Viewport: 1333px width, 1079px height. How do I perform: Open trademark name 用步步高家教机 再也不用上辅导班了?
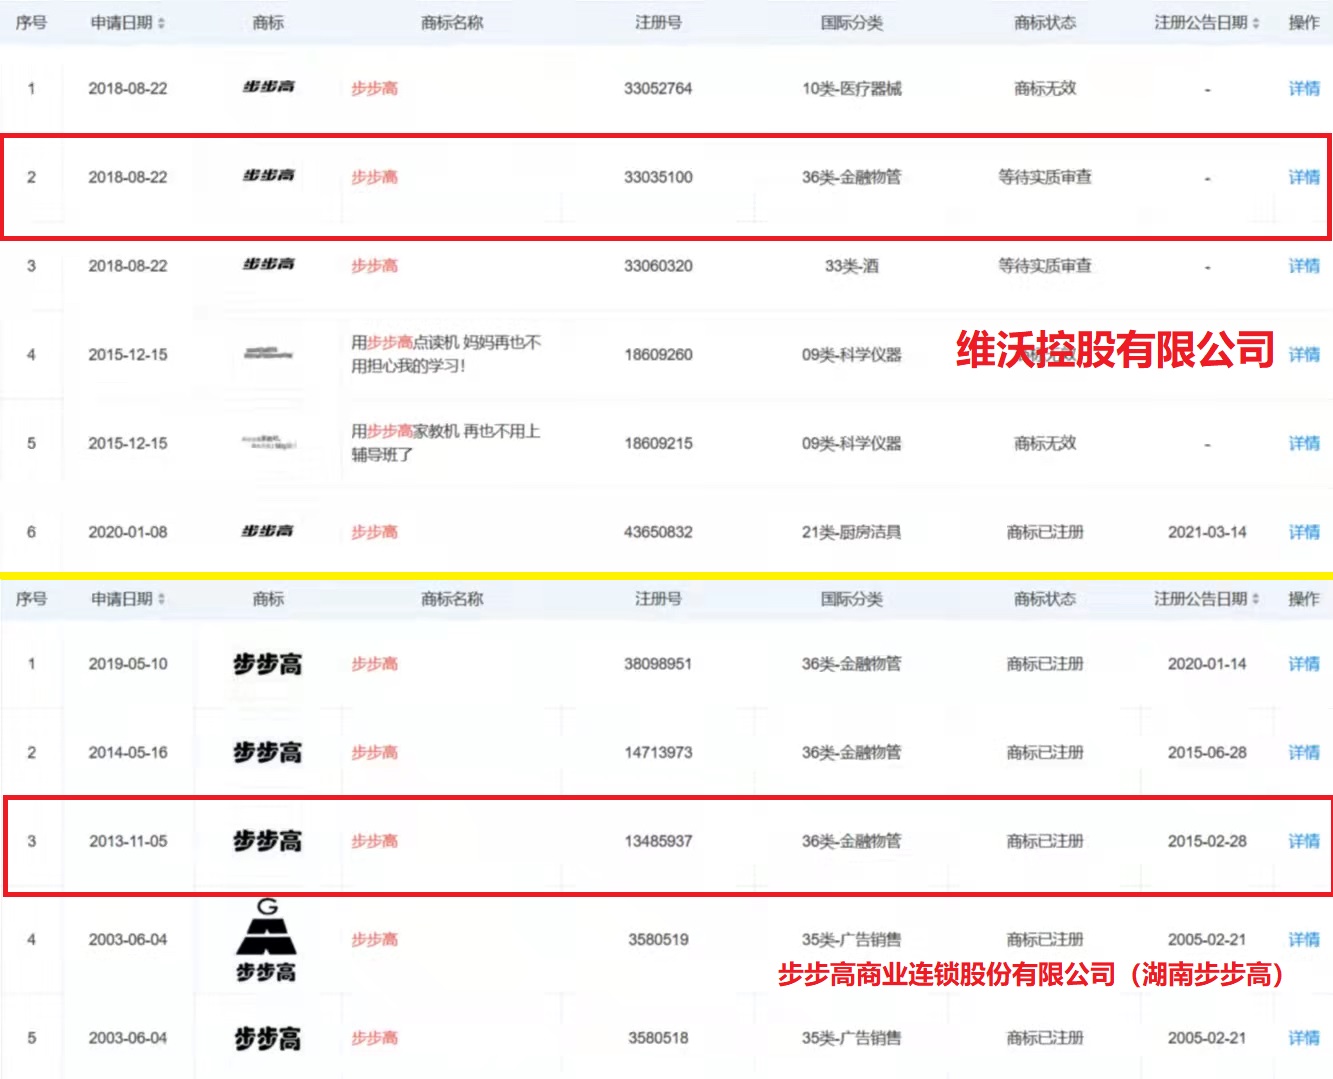(445, 443)
